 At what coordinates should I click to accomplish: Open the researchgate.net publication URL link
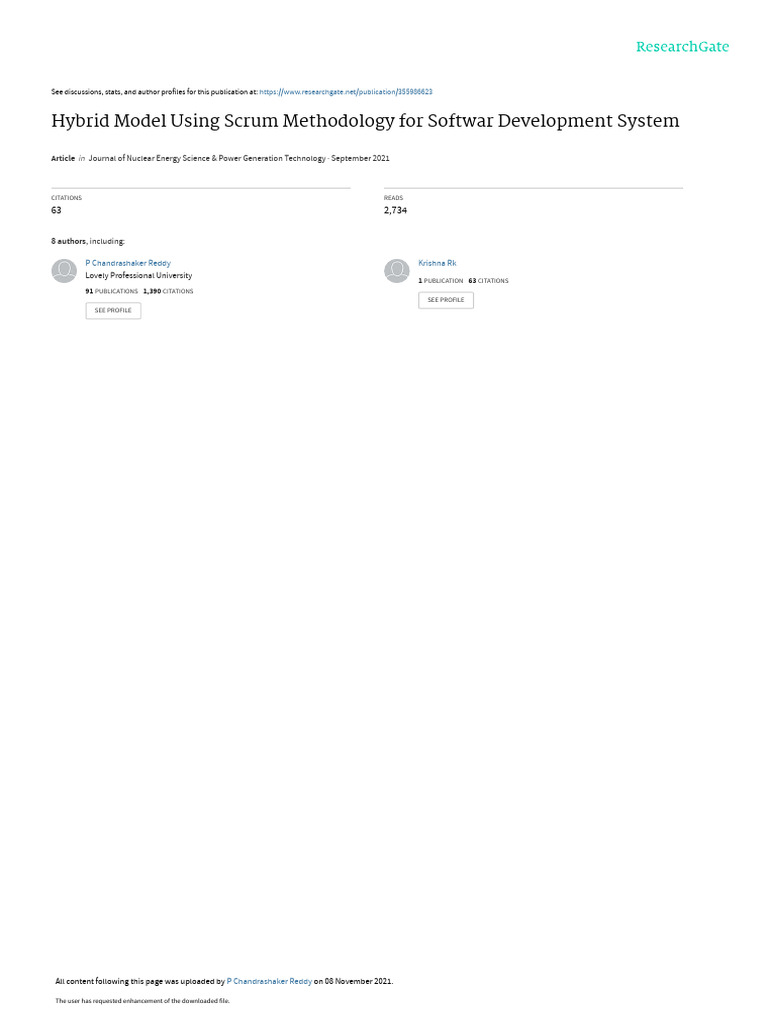tap(345, 92)
